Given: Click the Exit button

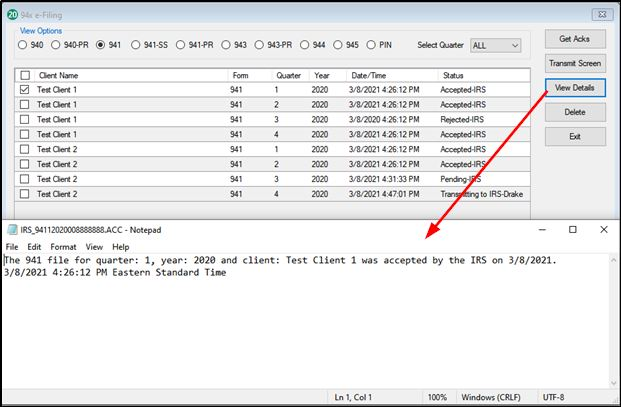Looking at the screenshot, I should [x=574, y=137].
